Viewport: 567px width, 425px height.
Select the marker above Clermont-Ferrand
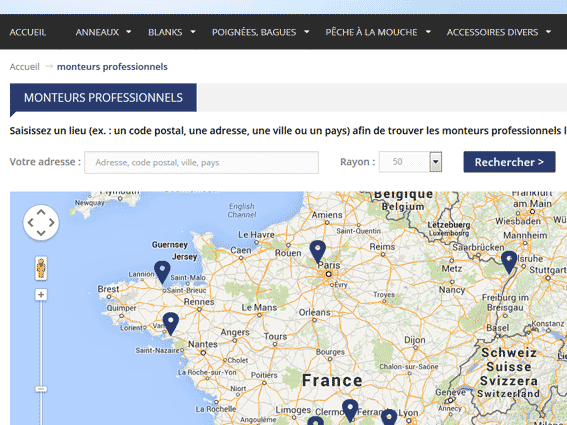pyautogui.click(x=350, y=411)
